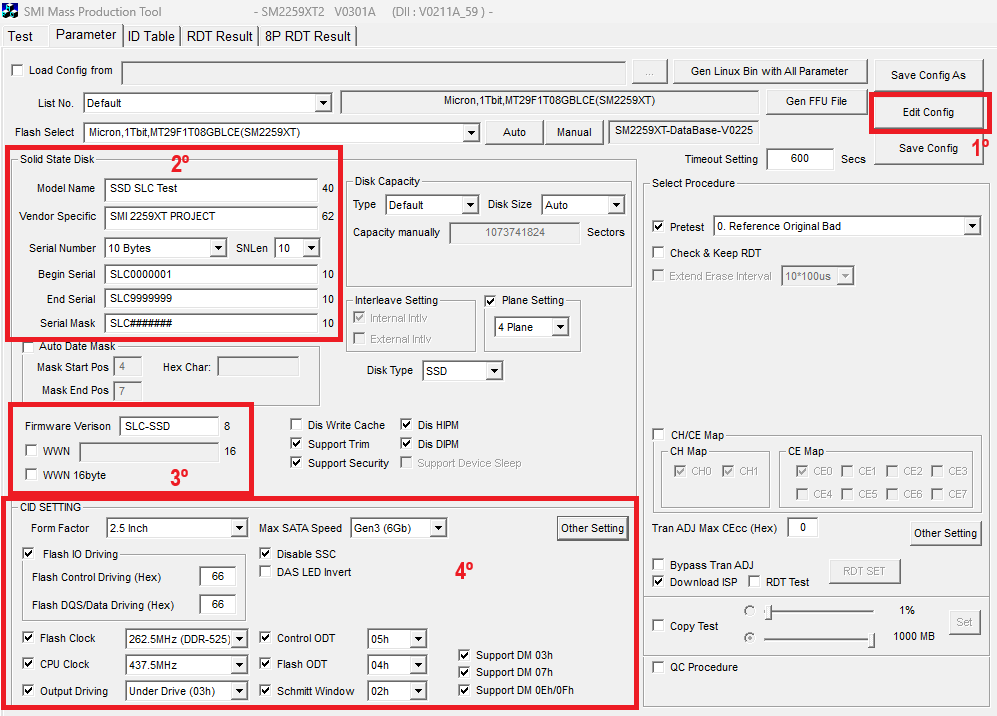This screenshot has height=716, width=997.
Task: Click the Timeout Setting input field
Action: [800, 159]
